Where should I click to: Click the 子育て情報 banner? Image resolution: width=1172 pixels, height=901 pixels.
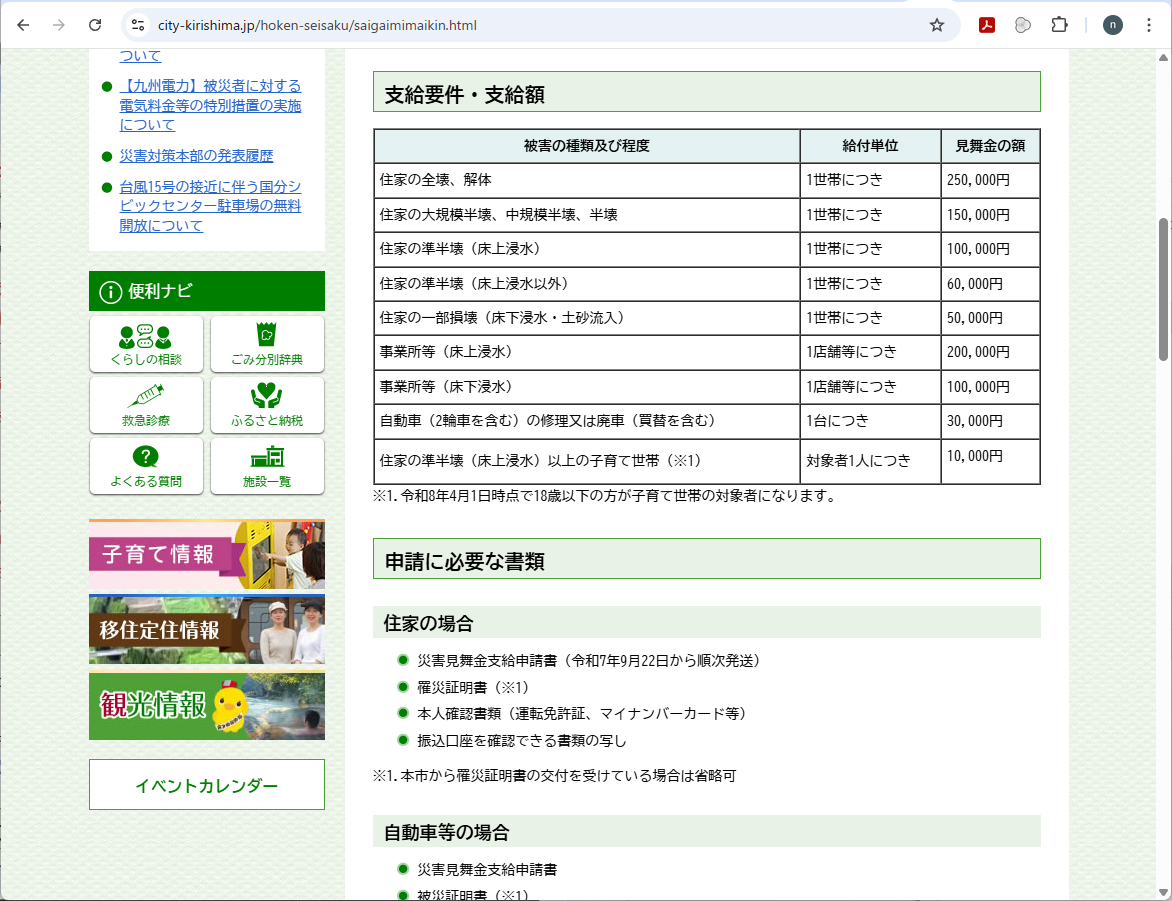tap(207, 554)
